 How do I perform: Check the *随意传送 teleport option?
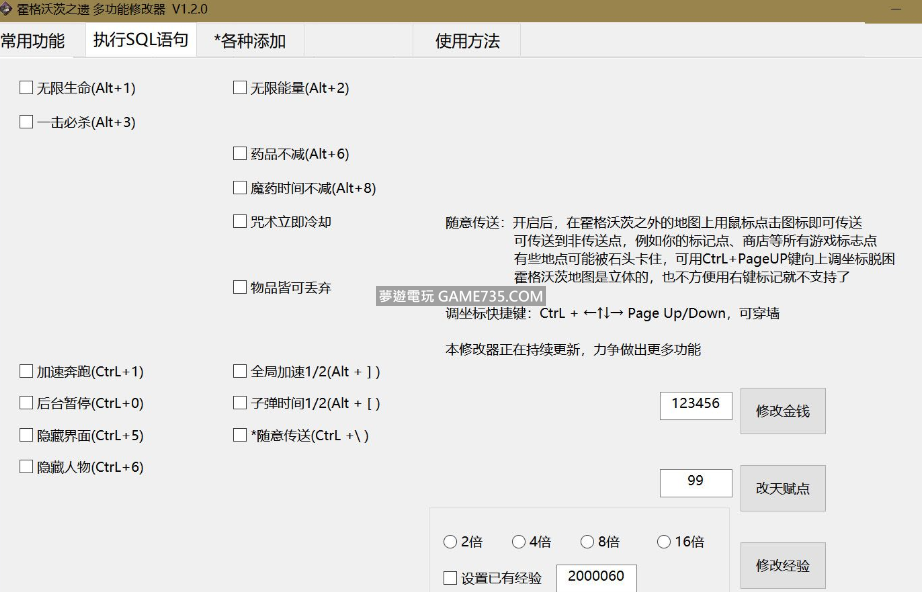[240, 435]
